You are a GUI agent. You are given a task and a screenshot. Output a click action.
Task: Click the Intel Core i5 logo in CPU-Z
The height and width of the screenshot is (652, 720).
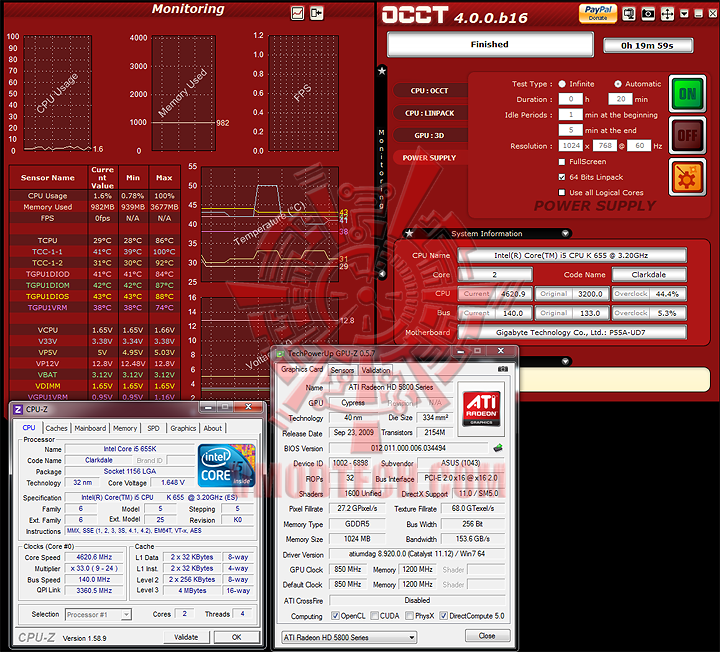click(226, 465)
